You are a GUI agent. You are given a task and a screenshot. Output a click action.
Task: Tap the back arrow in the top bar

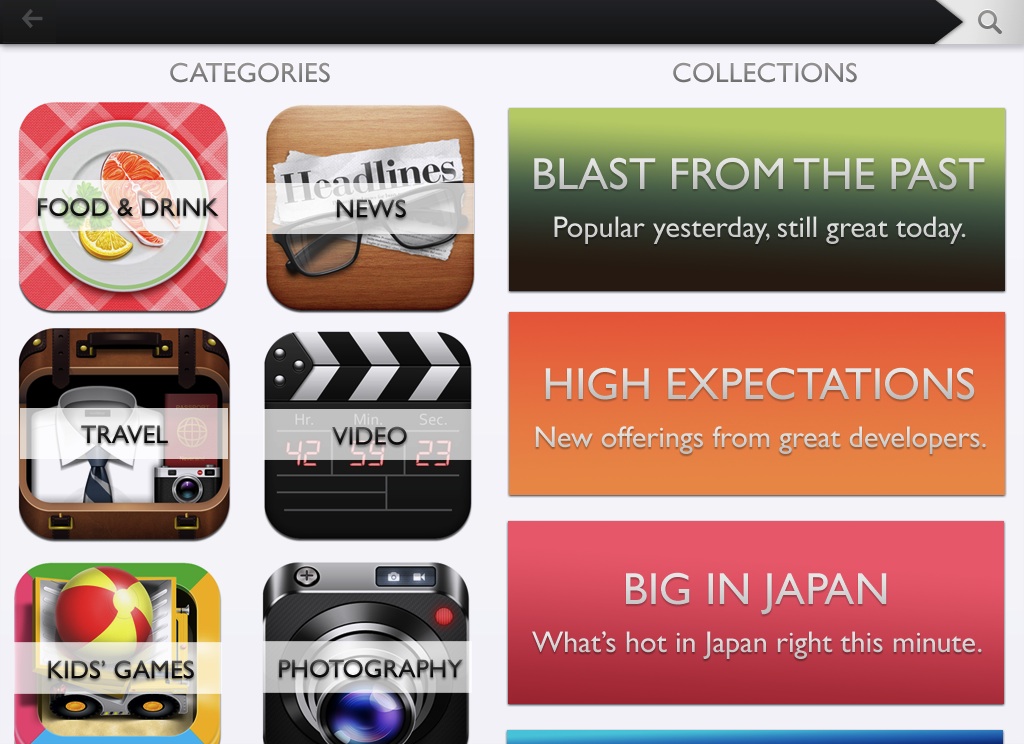(31, 19)
